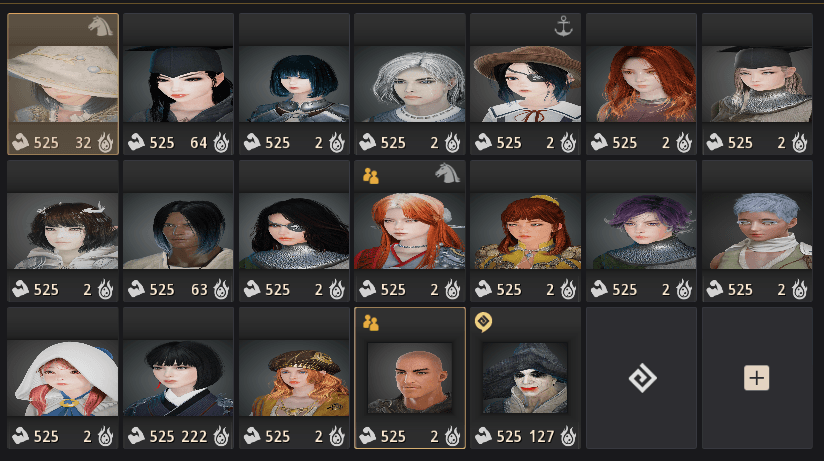Click the plus icon to add character slot
824x461 pixels.
757,377
